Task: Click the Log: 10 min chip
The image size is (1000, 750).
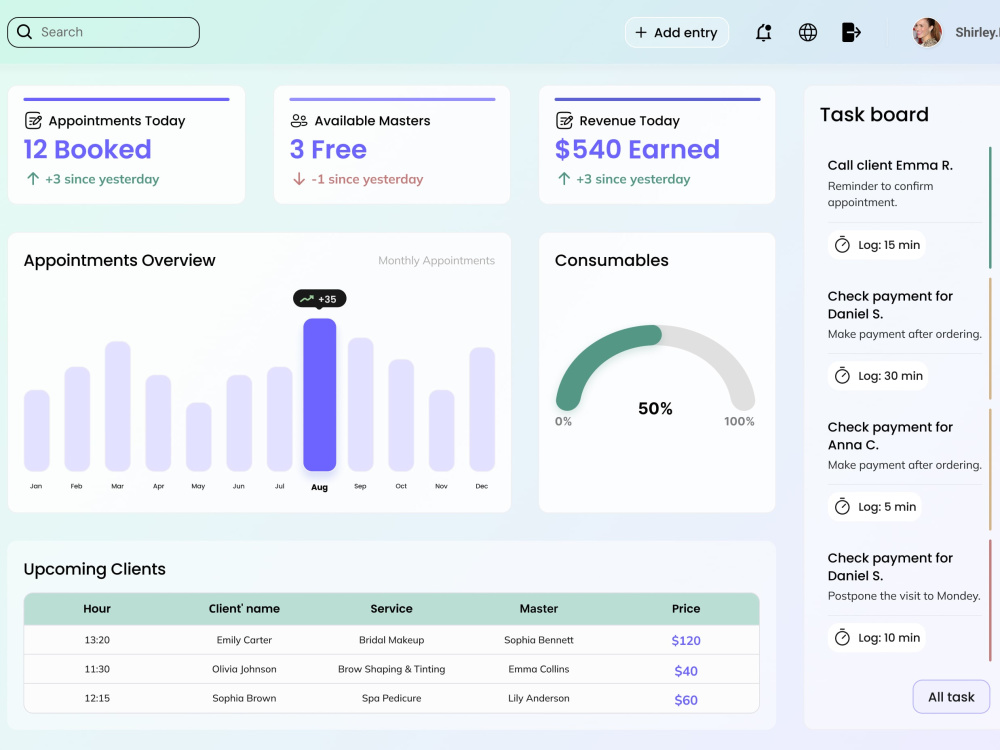Action: pos(878,638)
